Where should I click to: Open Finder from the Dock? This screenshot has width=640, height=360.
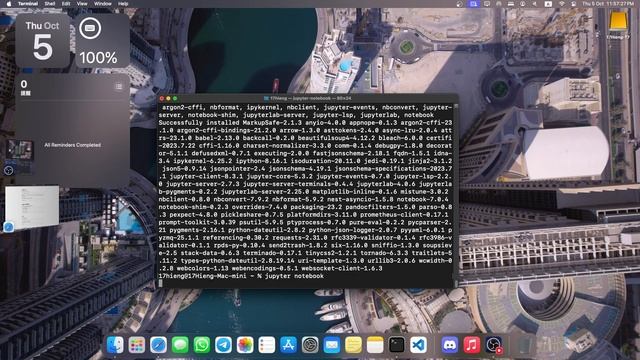pyautogui.click(x=115, y=345)
